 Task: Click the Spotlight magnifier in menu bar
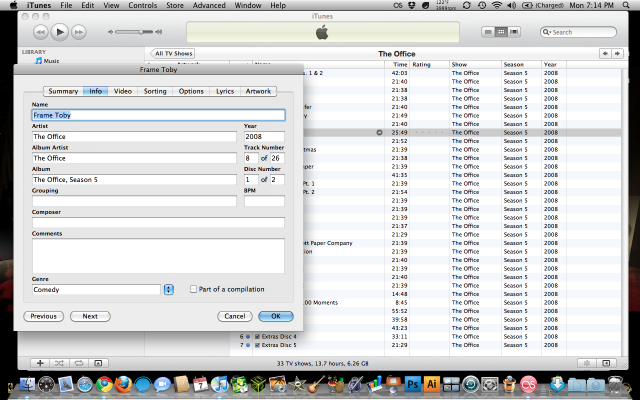point(626,5)
